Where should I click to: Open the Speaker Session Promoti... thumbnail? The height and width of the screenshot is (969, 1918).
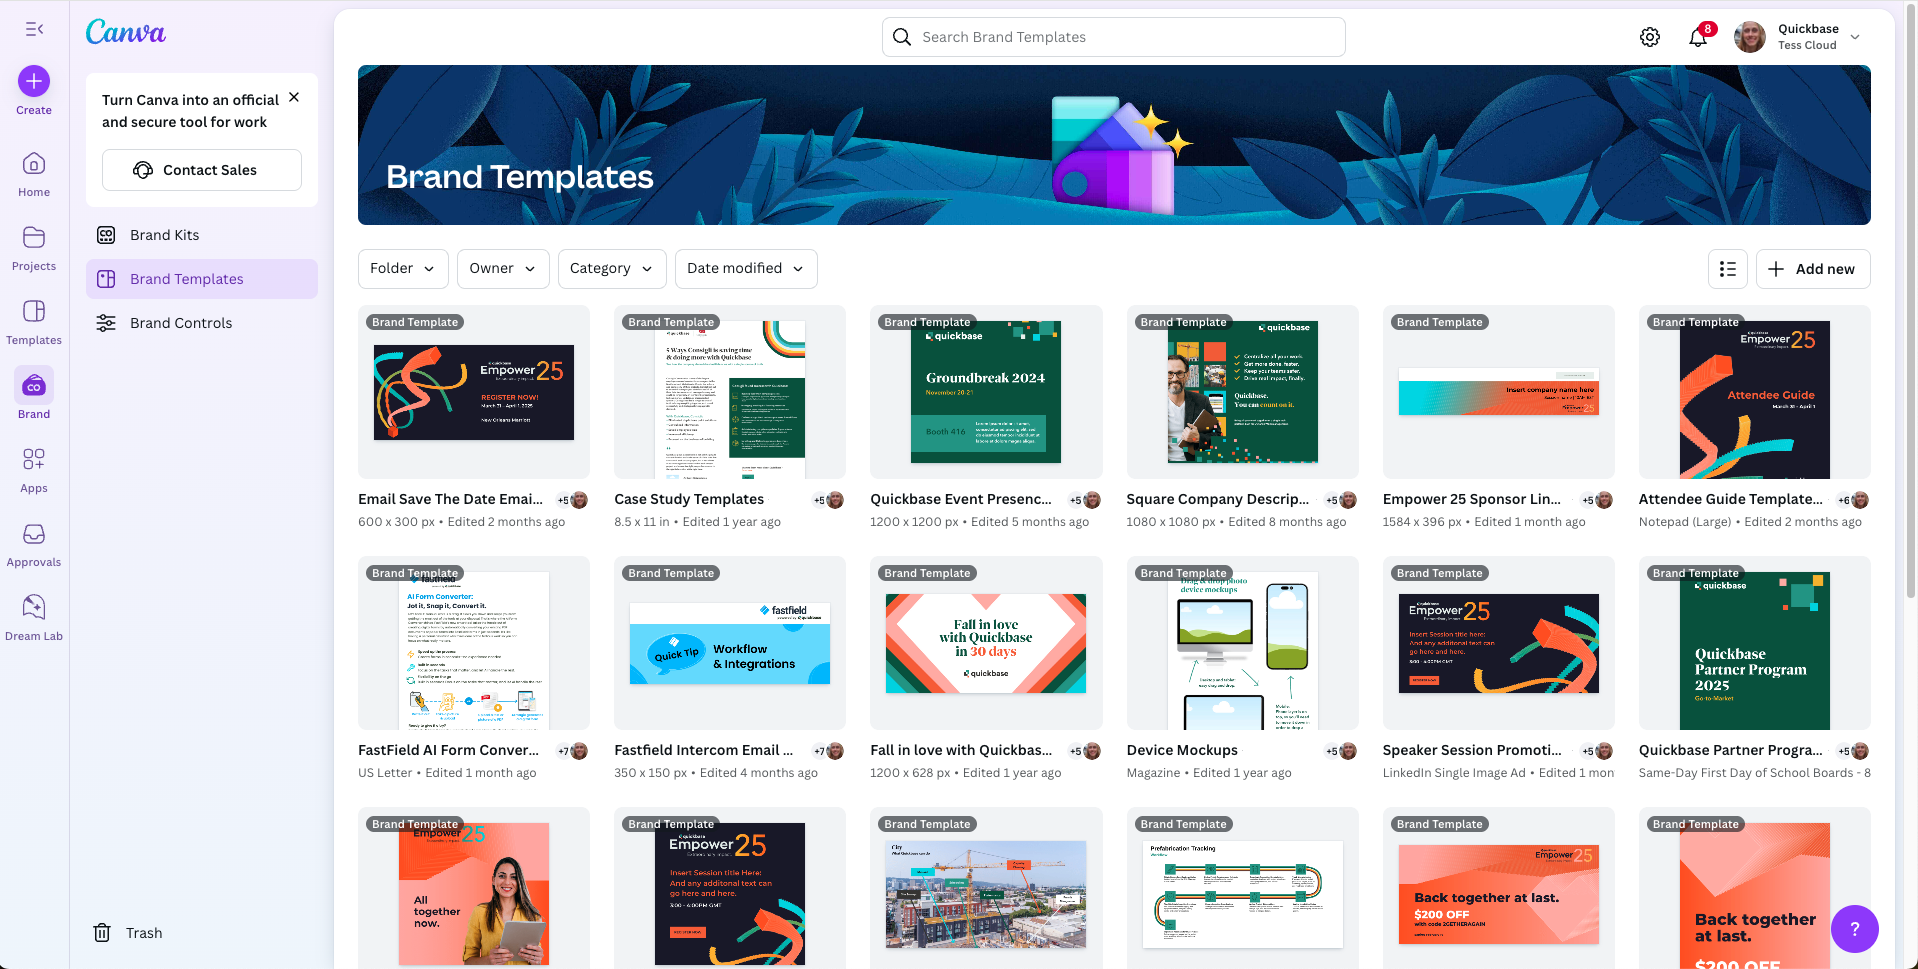1499,643
